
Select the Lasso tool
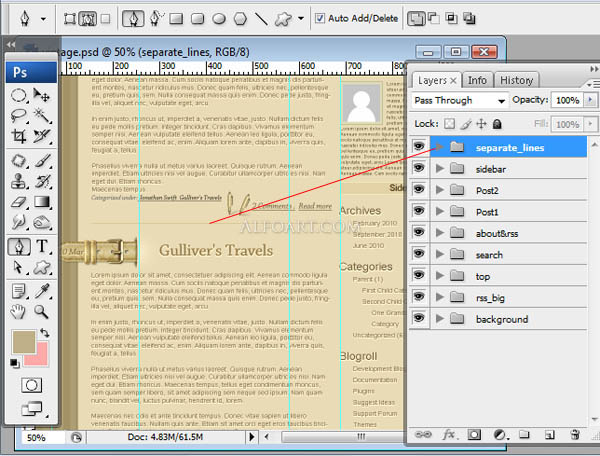coord(18,116)
